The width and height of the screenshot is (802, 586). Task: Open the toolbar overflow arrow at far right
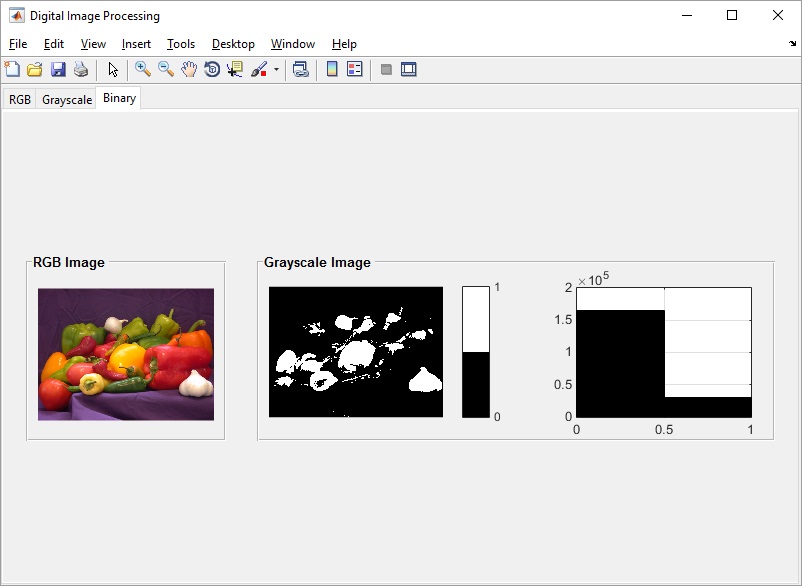point(792,44)
